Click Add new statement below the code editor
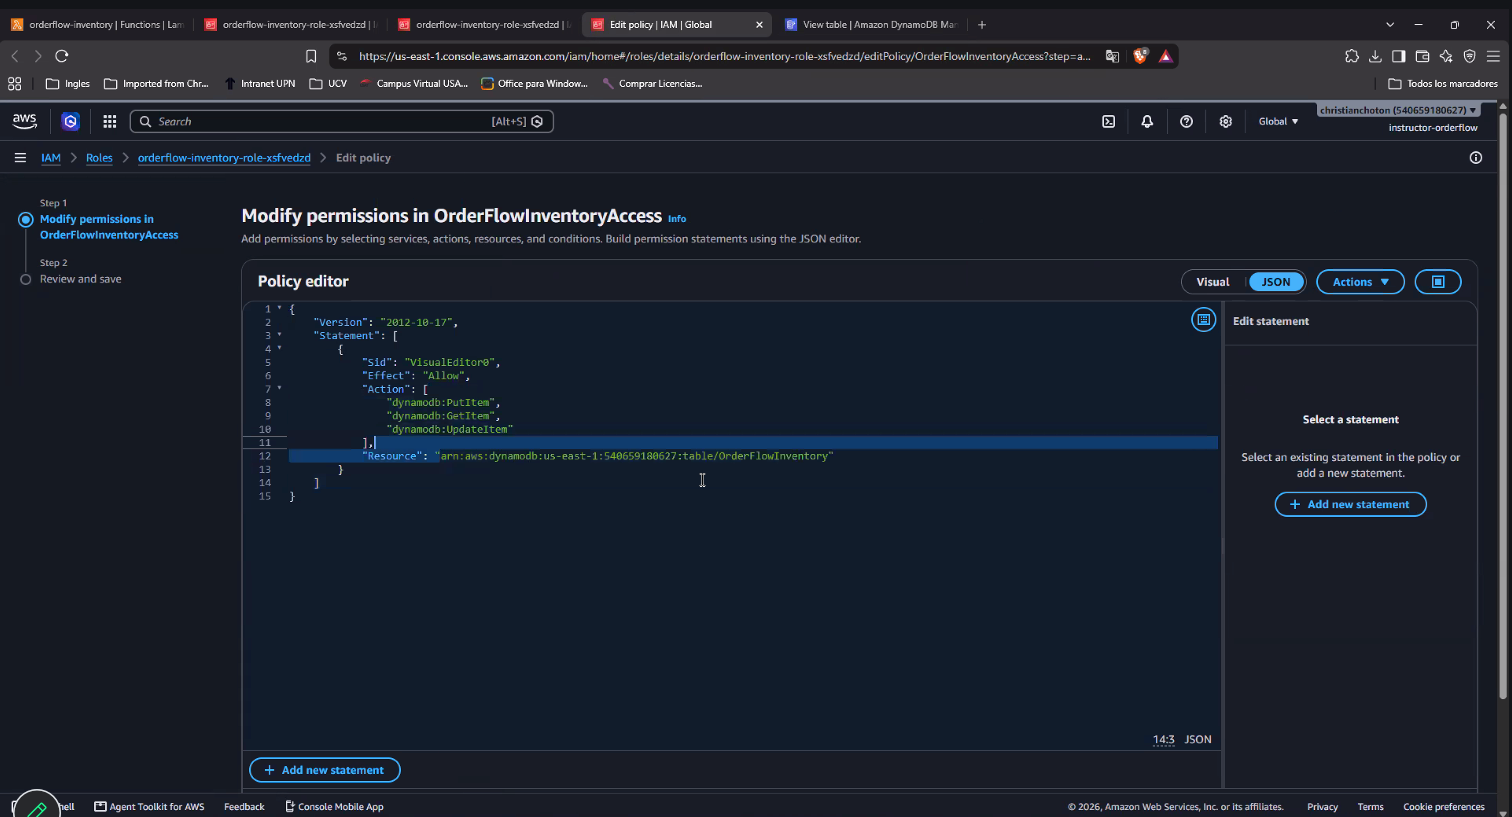 324,770
